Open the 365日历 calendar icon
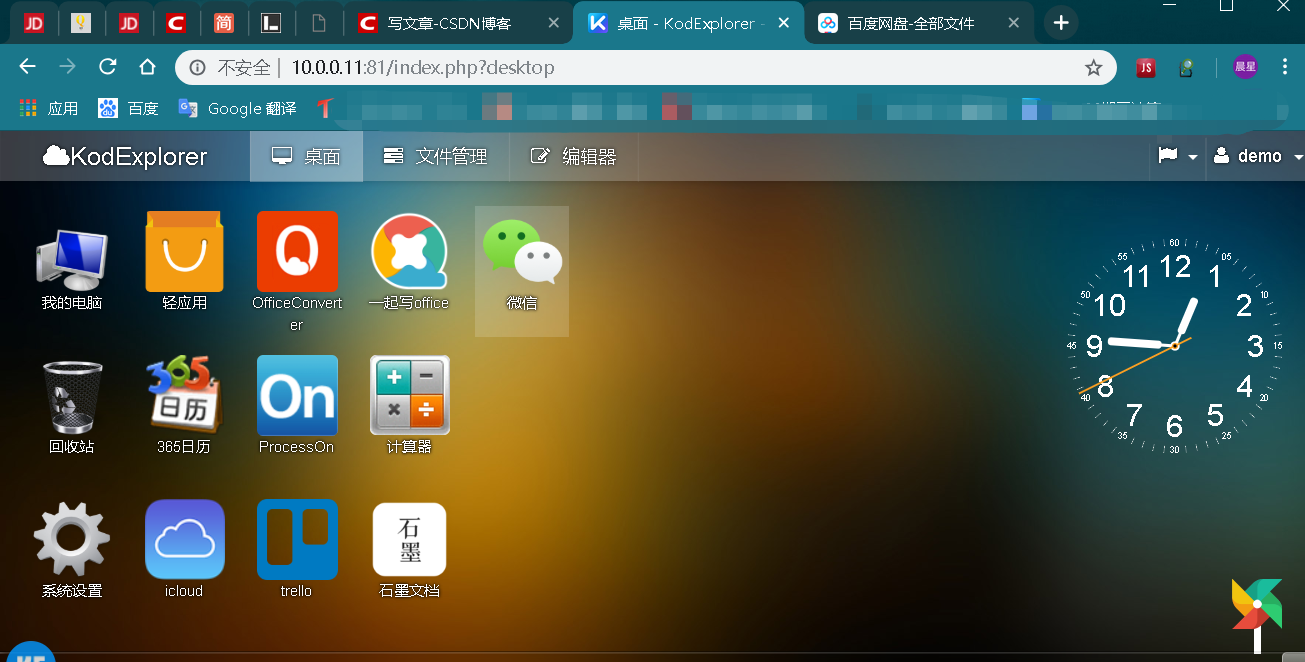This screenshot has width=1305, height=662. [184, 395]
